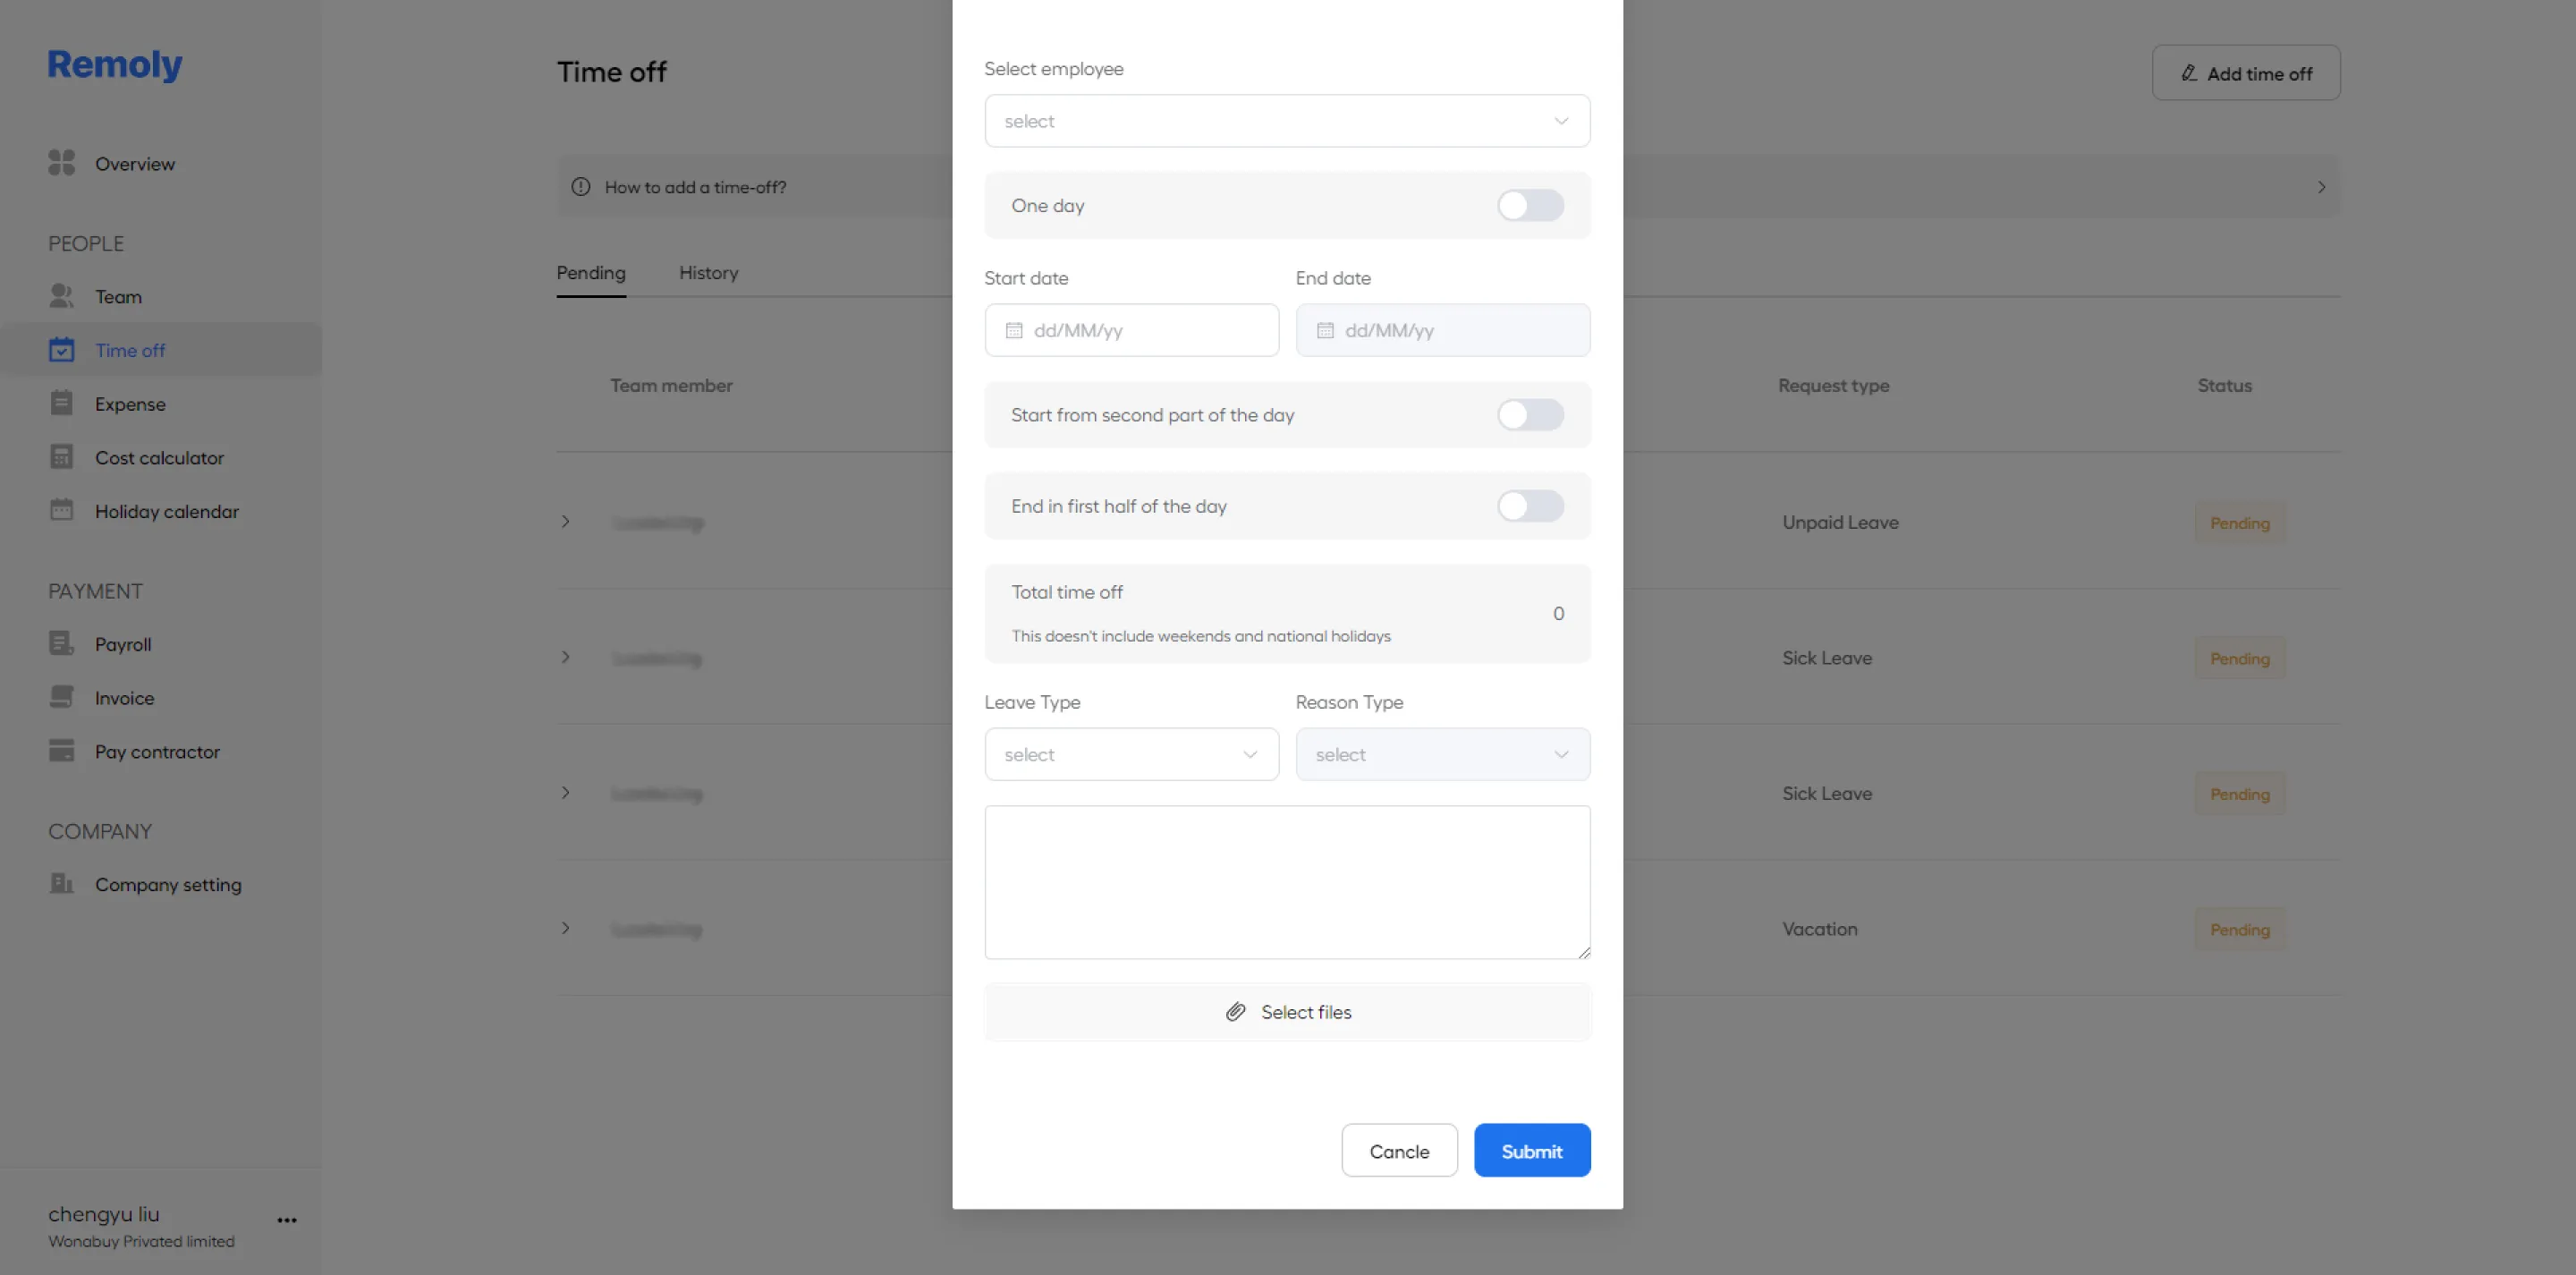This screenshot has width=2576, height=1275.
Task: Click the Status column header
Action: (2224, 386)
